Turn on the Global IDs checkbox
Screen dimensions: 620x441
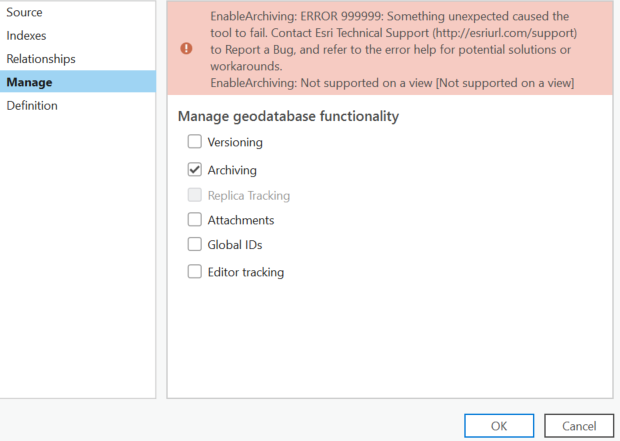(x=194, y=244)
